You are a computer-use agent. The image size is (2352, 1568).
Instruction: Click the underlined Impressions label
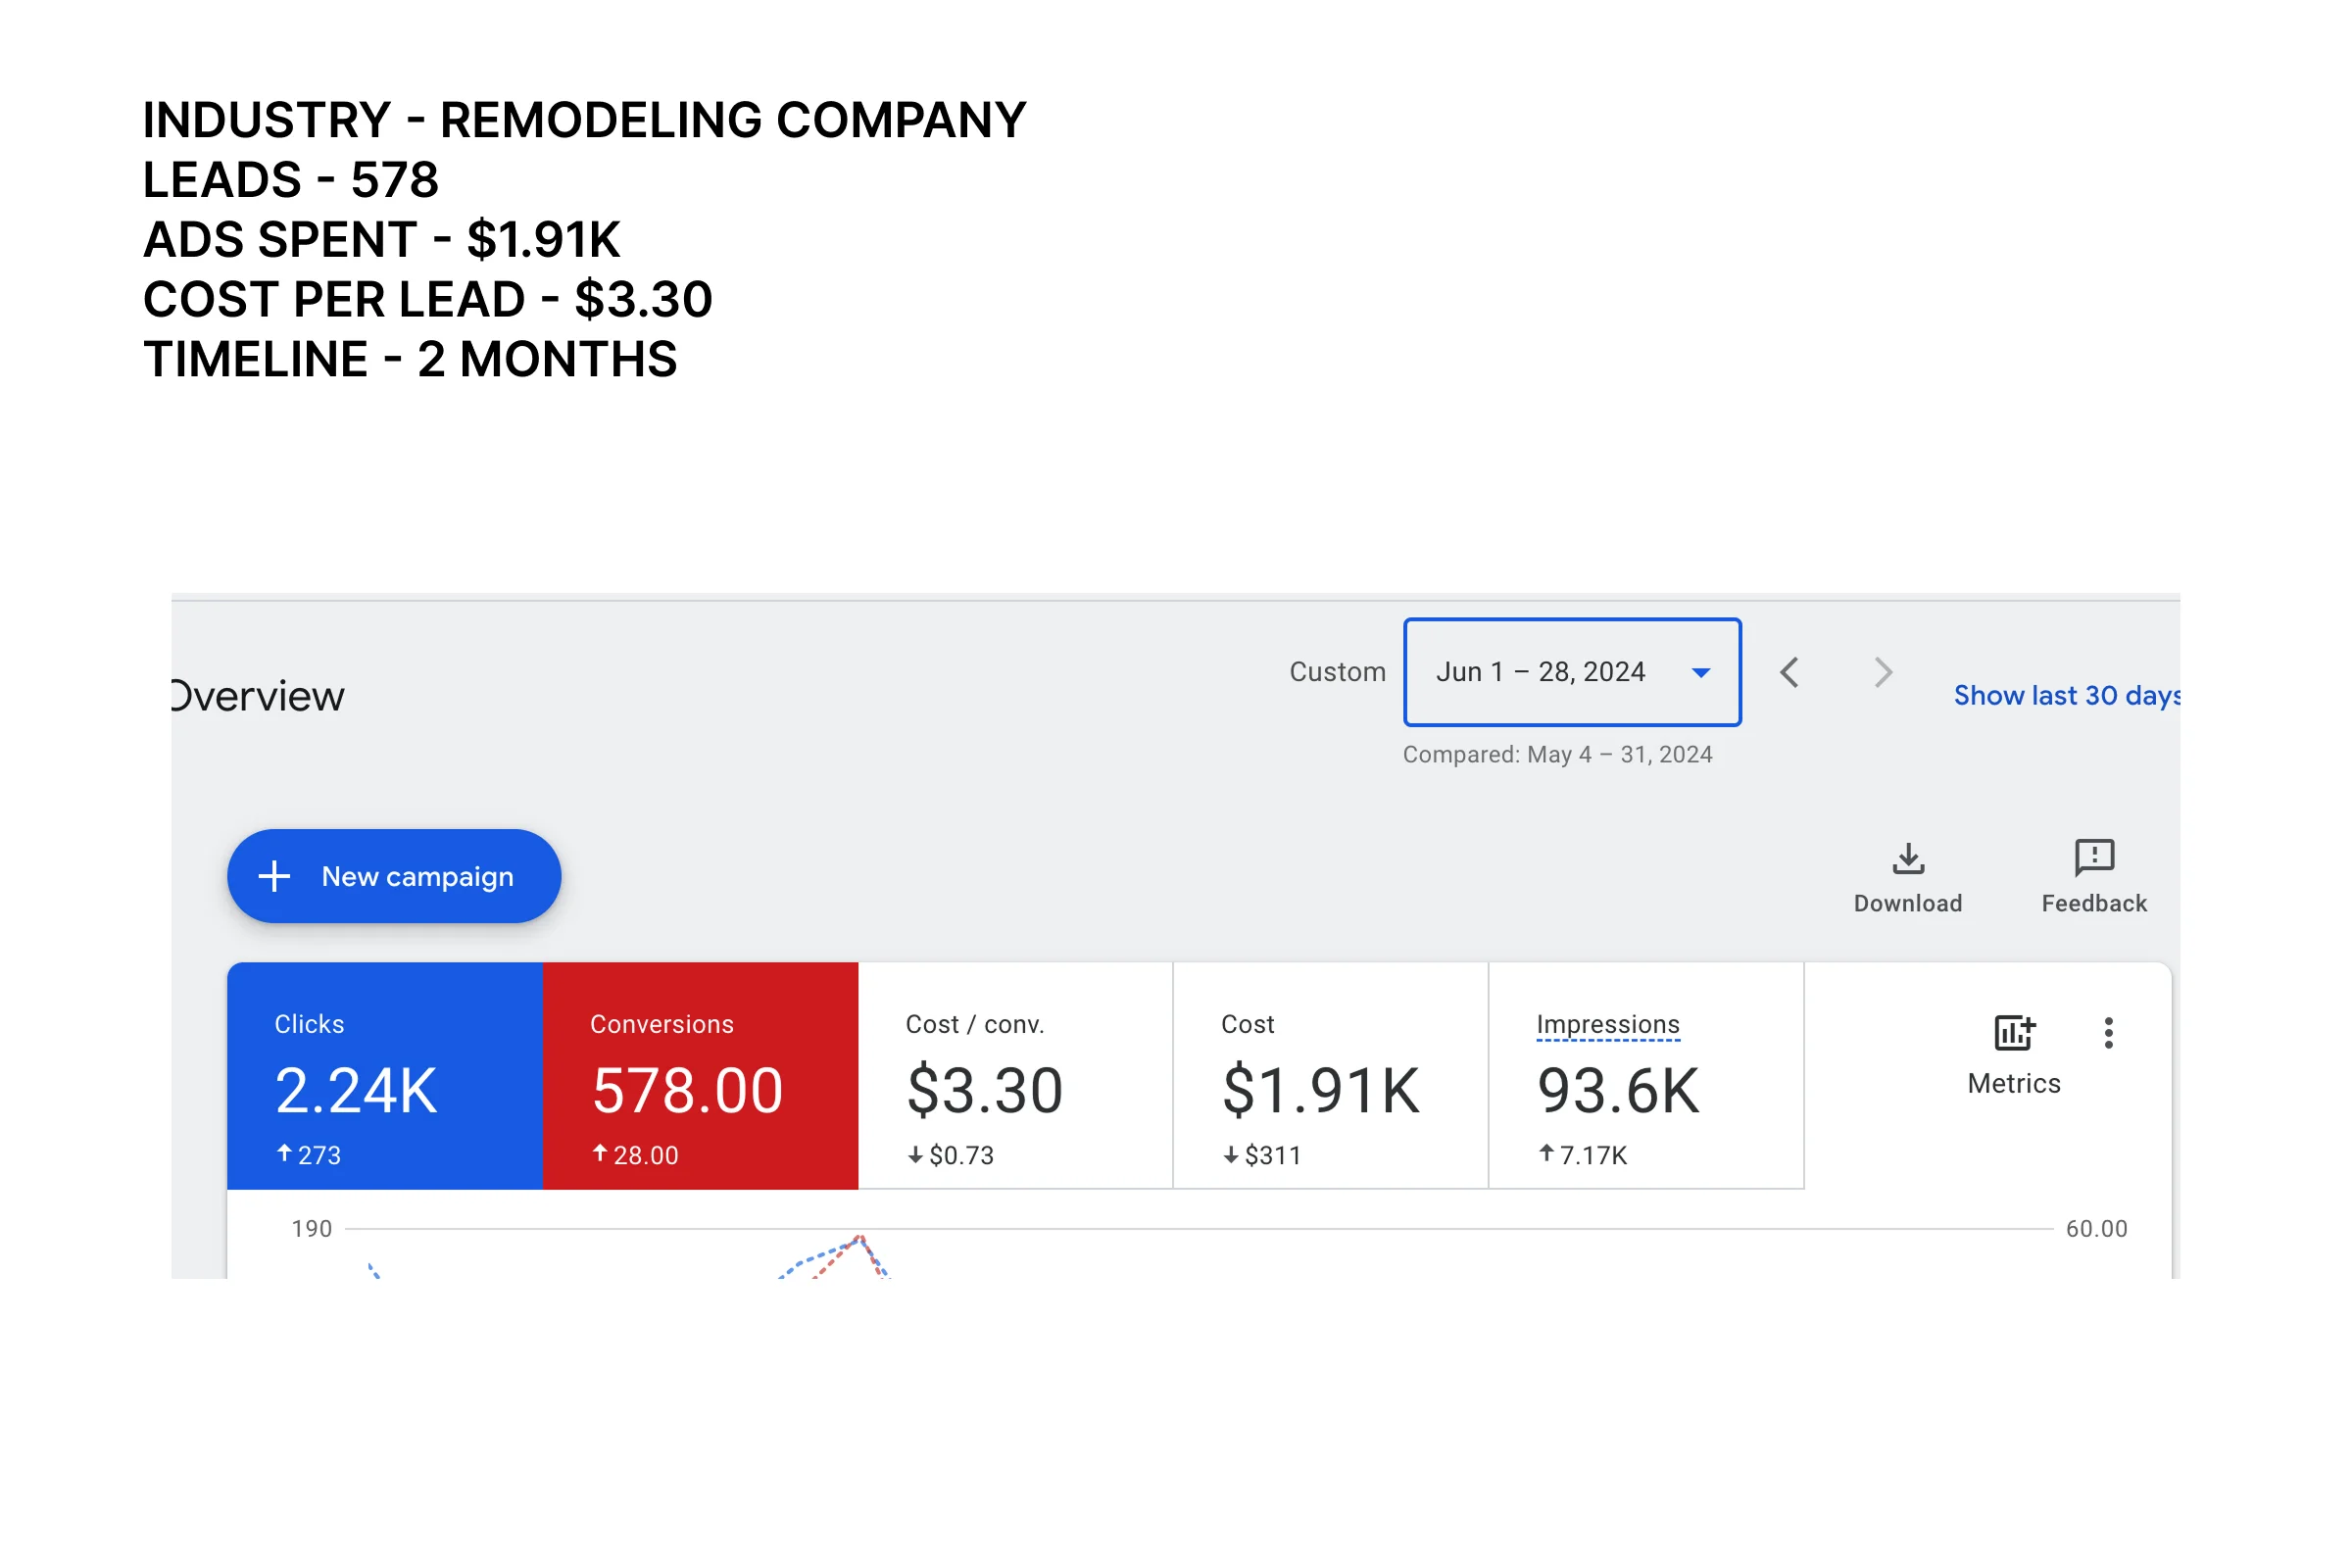(1607, 1025)
